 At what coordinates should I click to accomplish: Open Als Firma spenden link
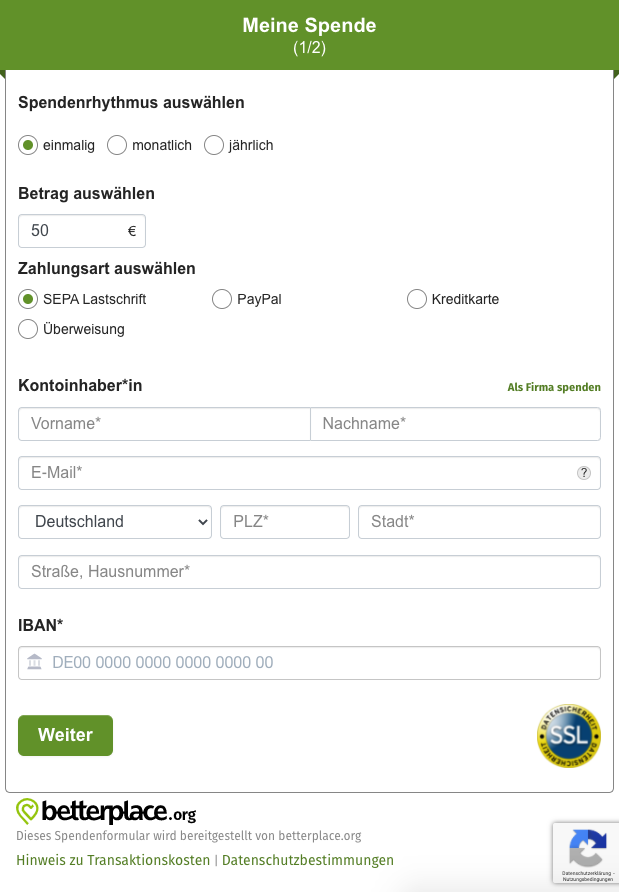click(554, 387)
